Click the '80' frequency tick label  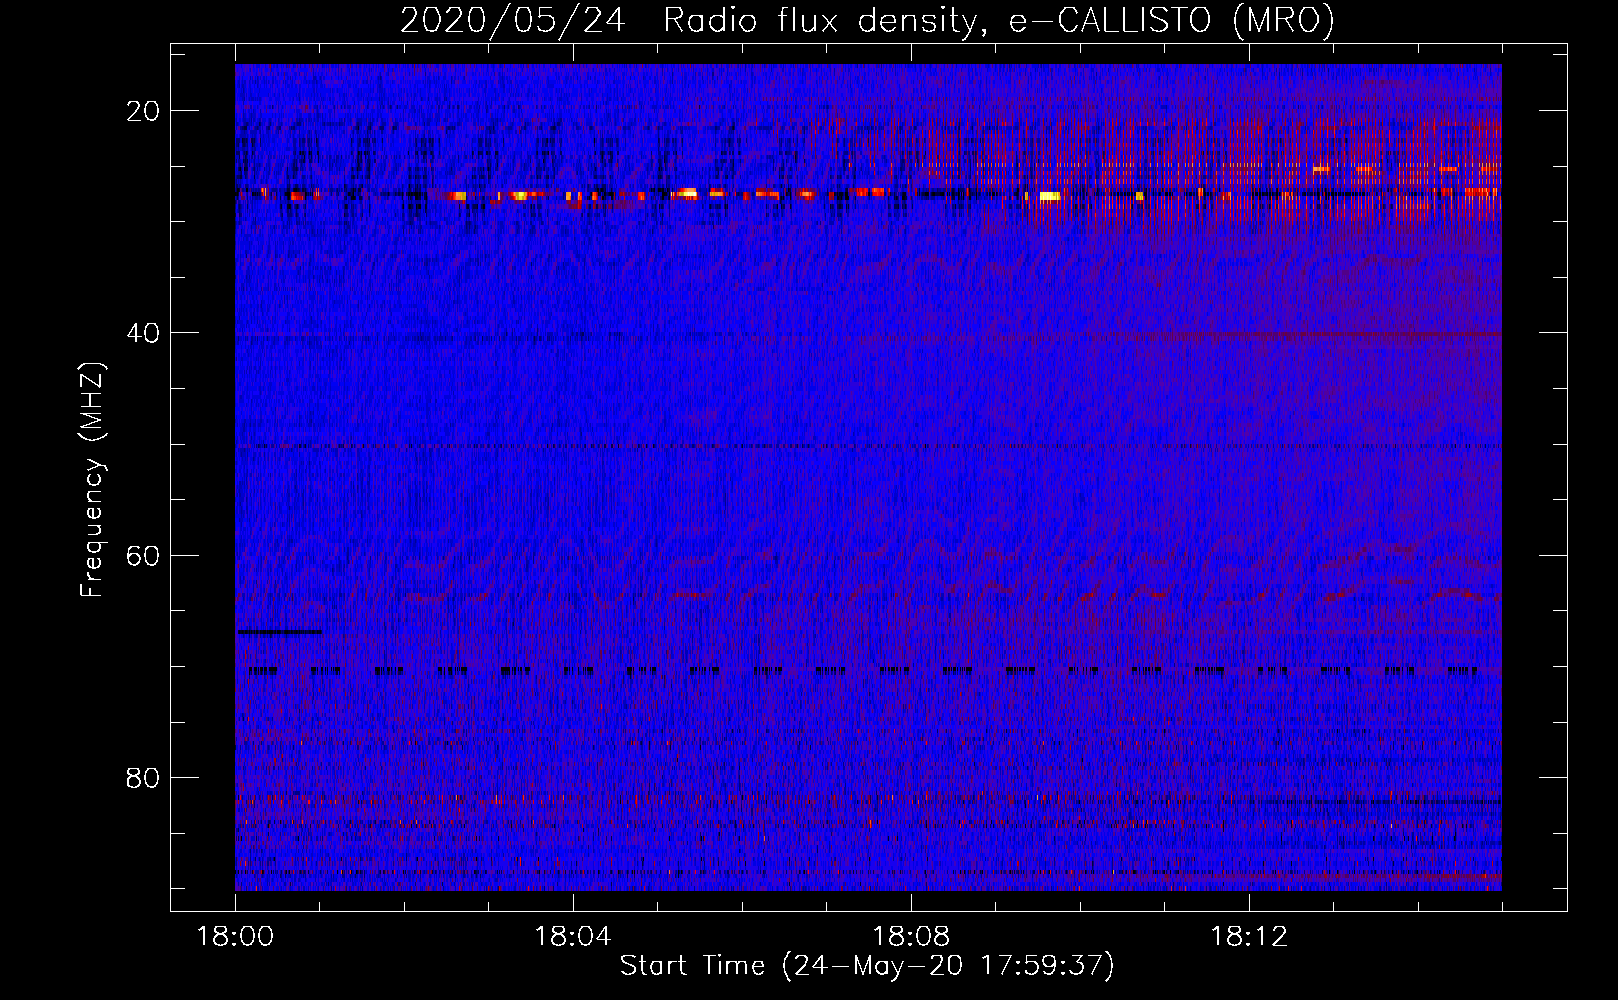click(143, 777)
